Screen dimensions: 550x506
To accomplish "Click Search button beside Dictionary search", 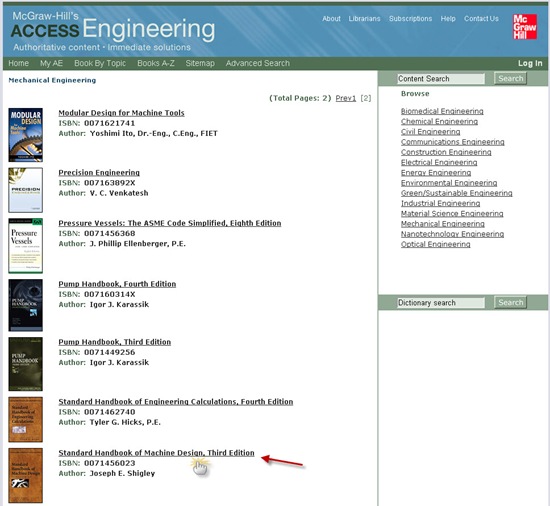I will tap(510, 303).
